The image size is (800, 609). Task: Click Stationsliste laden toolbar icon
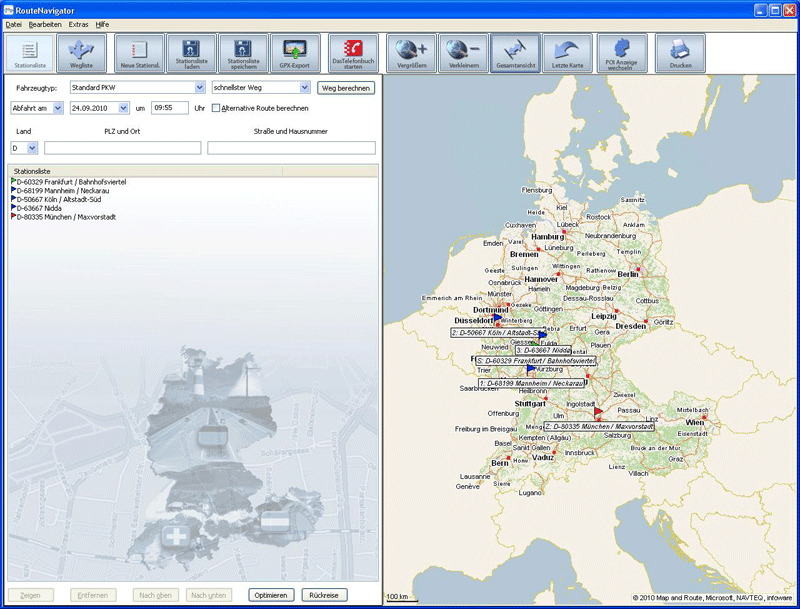(191, 53)
